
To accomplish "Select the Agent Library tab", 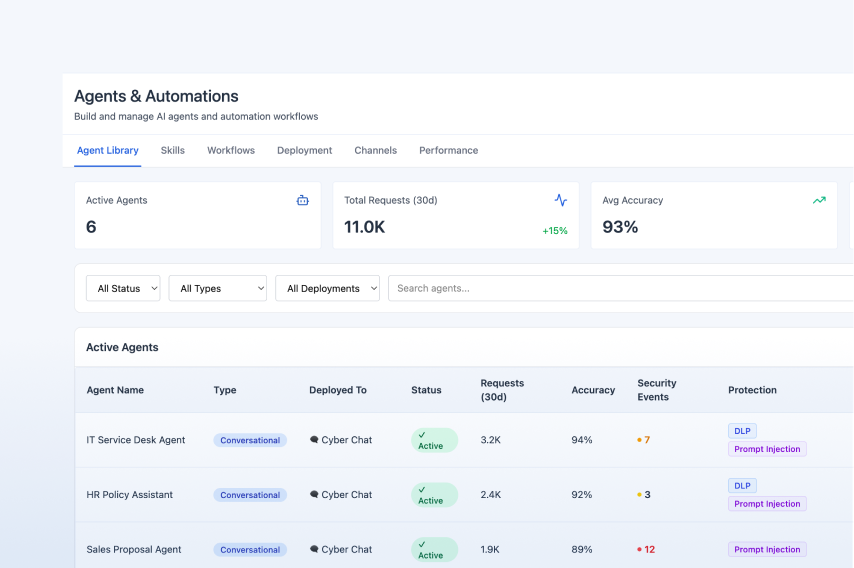I will [107, 150].
